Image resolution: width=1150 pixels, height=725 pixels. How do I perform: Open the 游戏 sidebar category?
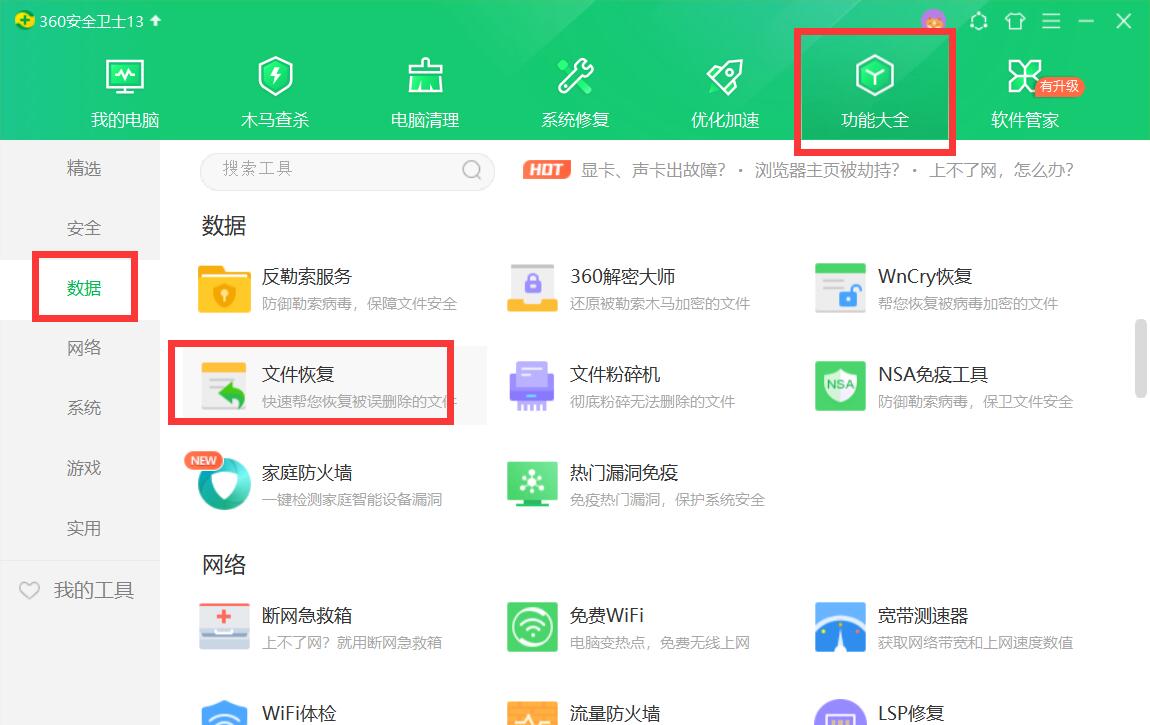point(84,468)
